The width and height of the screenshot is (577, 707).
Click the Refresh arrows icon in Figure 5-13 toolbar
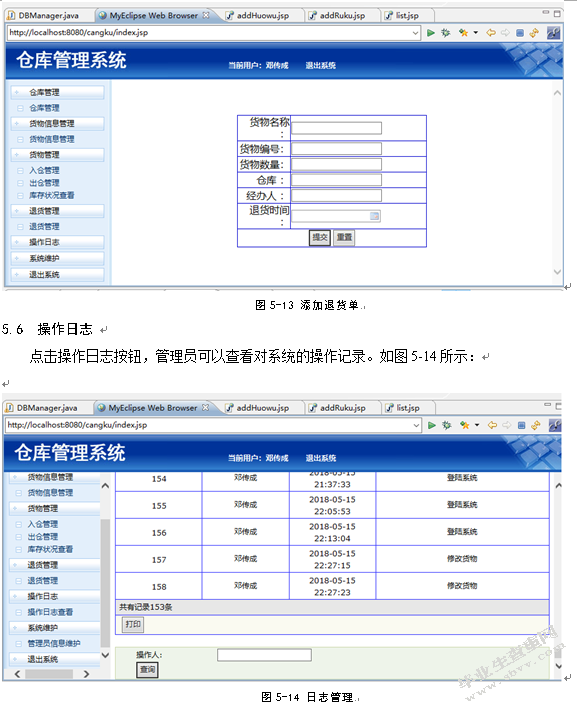click(534, 32)
